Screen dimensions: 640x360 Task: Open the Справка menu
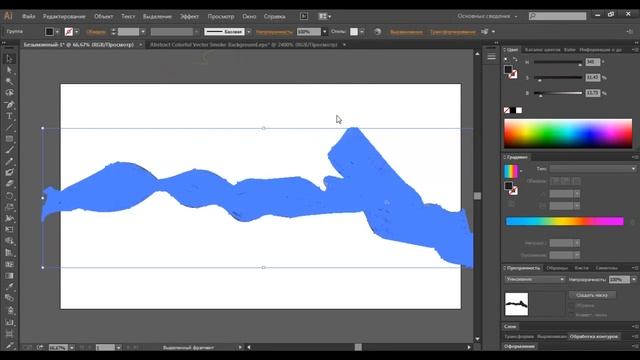274,16
